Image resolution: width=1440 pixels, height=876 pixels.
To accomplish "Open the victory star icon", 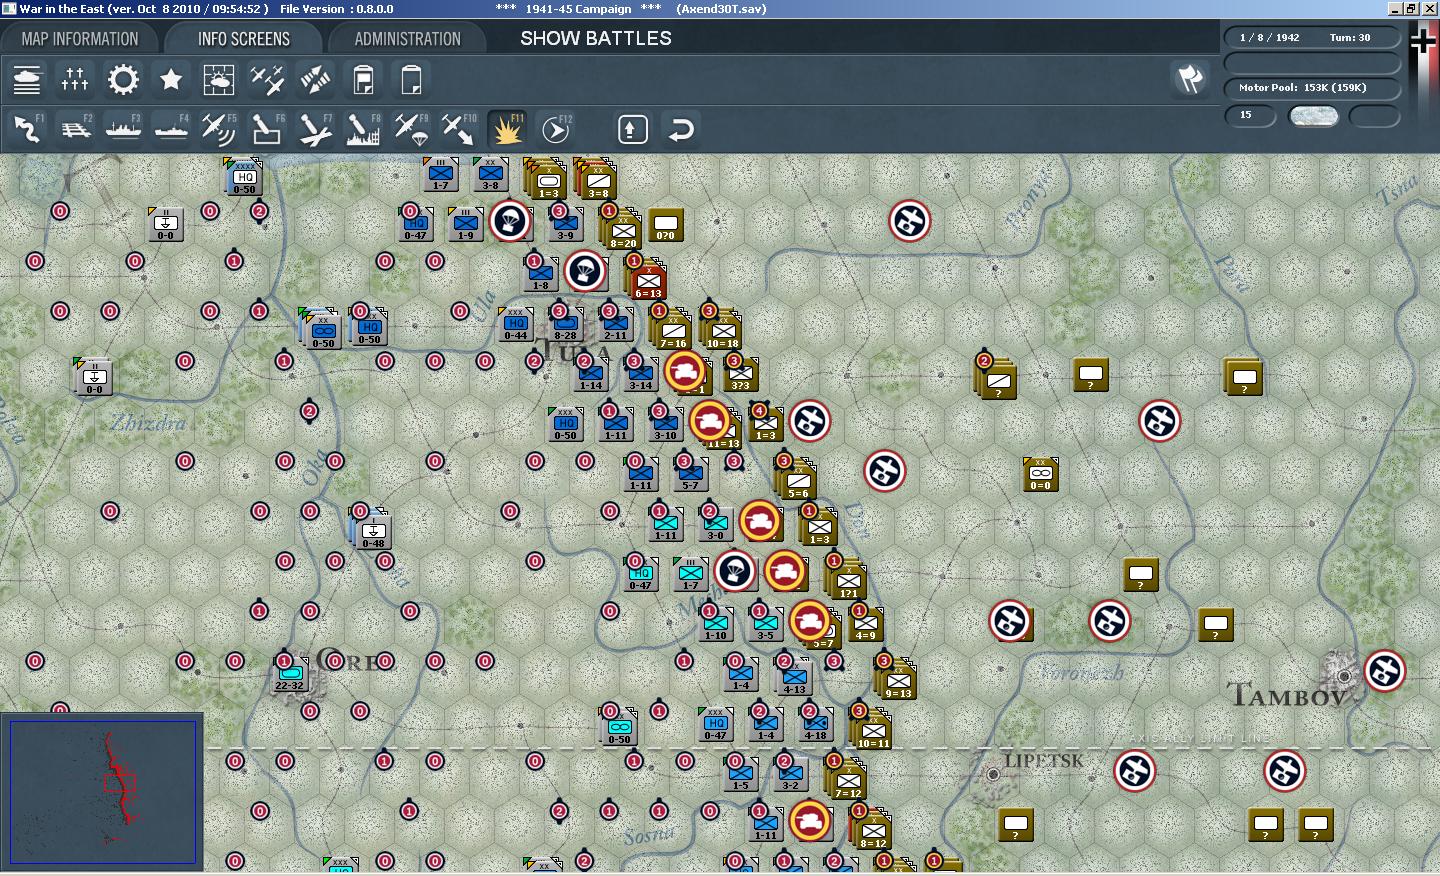I will 171,79.
